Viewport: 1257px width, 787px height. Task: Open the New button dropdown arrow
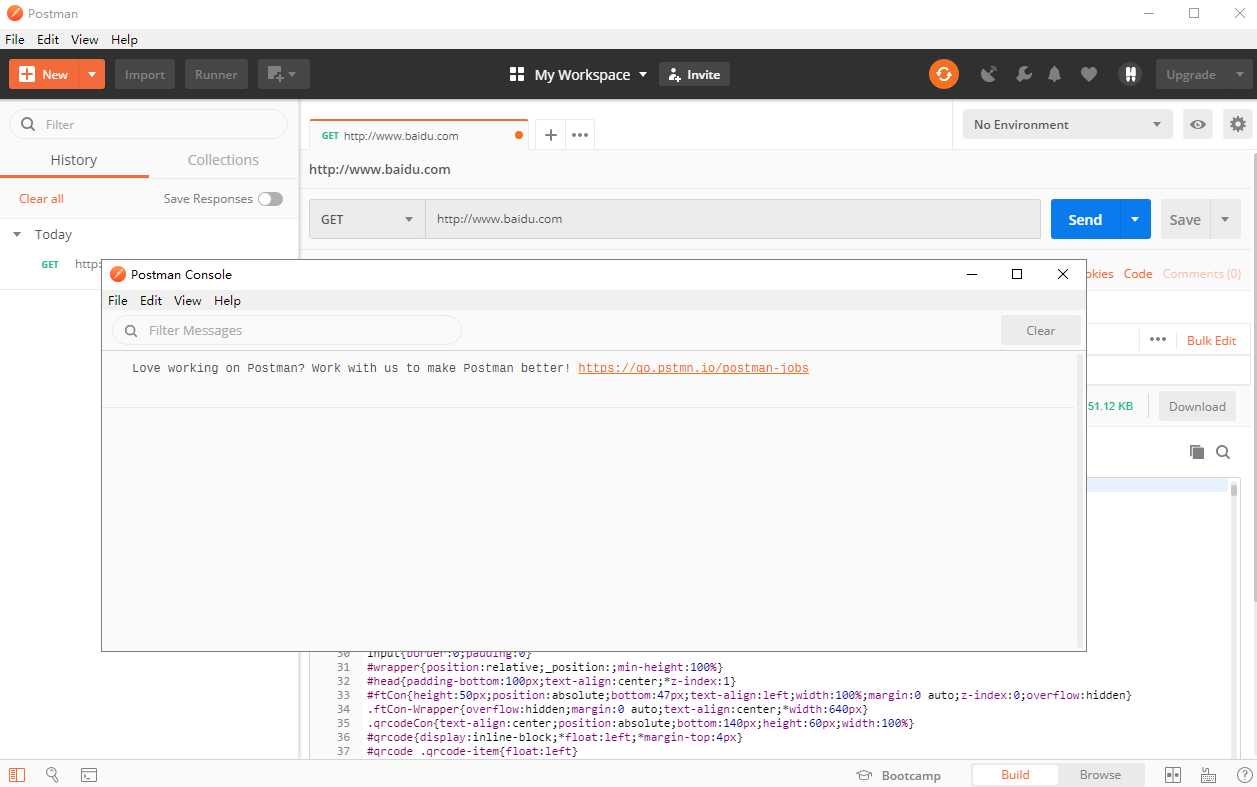[x=92, y=74]
